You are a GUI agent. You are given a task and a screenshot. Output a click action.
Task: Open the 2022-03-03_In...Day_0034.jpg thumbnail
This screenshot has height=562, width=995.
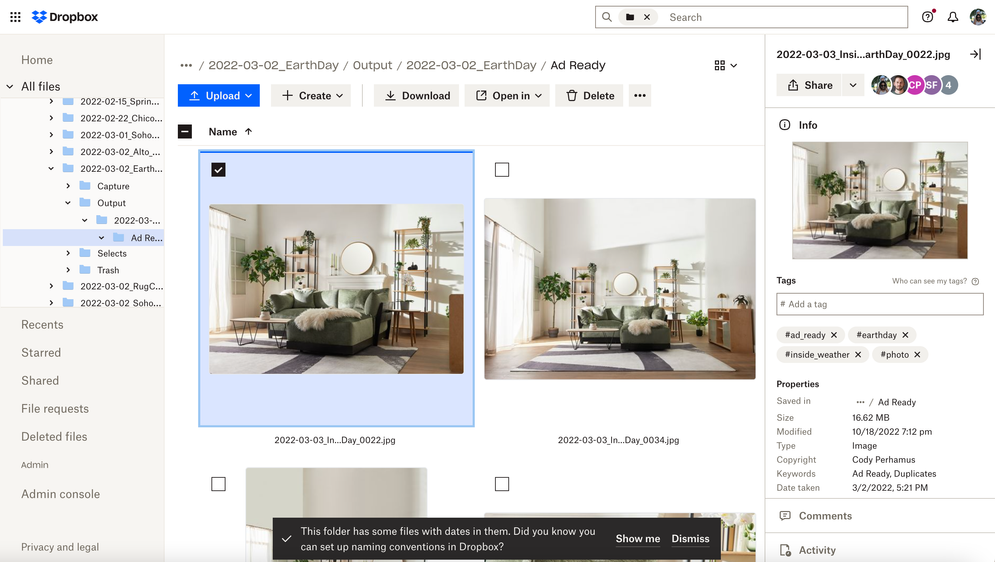click(619, 289)
